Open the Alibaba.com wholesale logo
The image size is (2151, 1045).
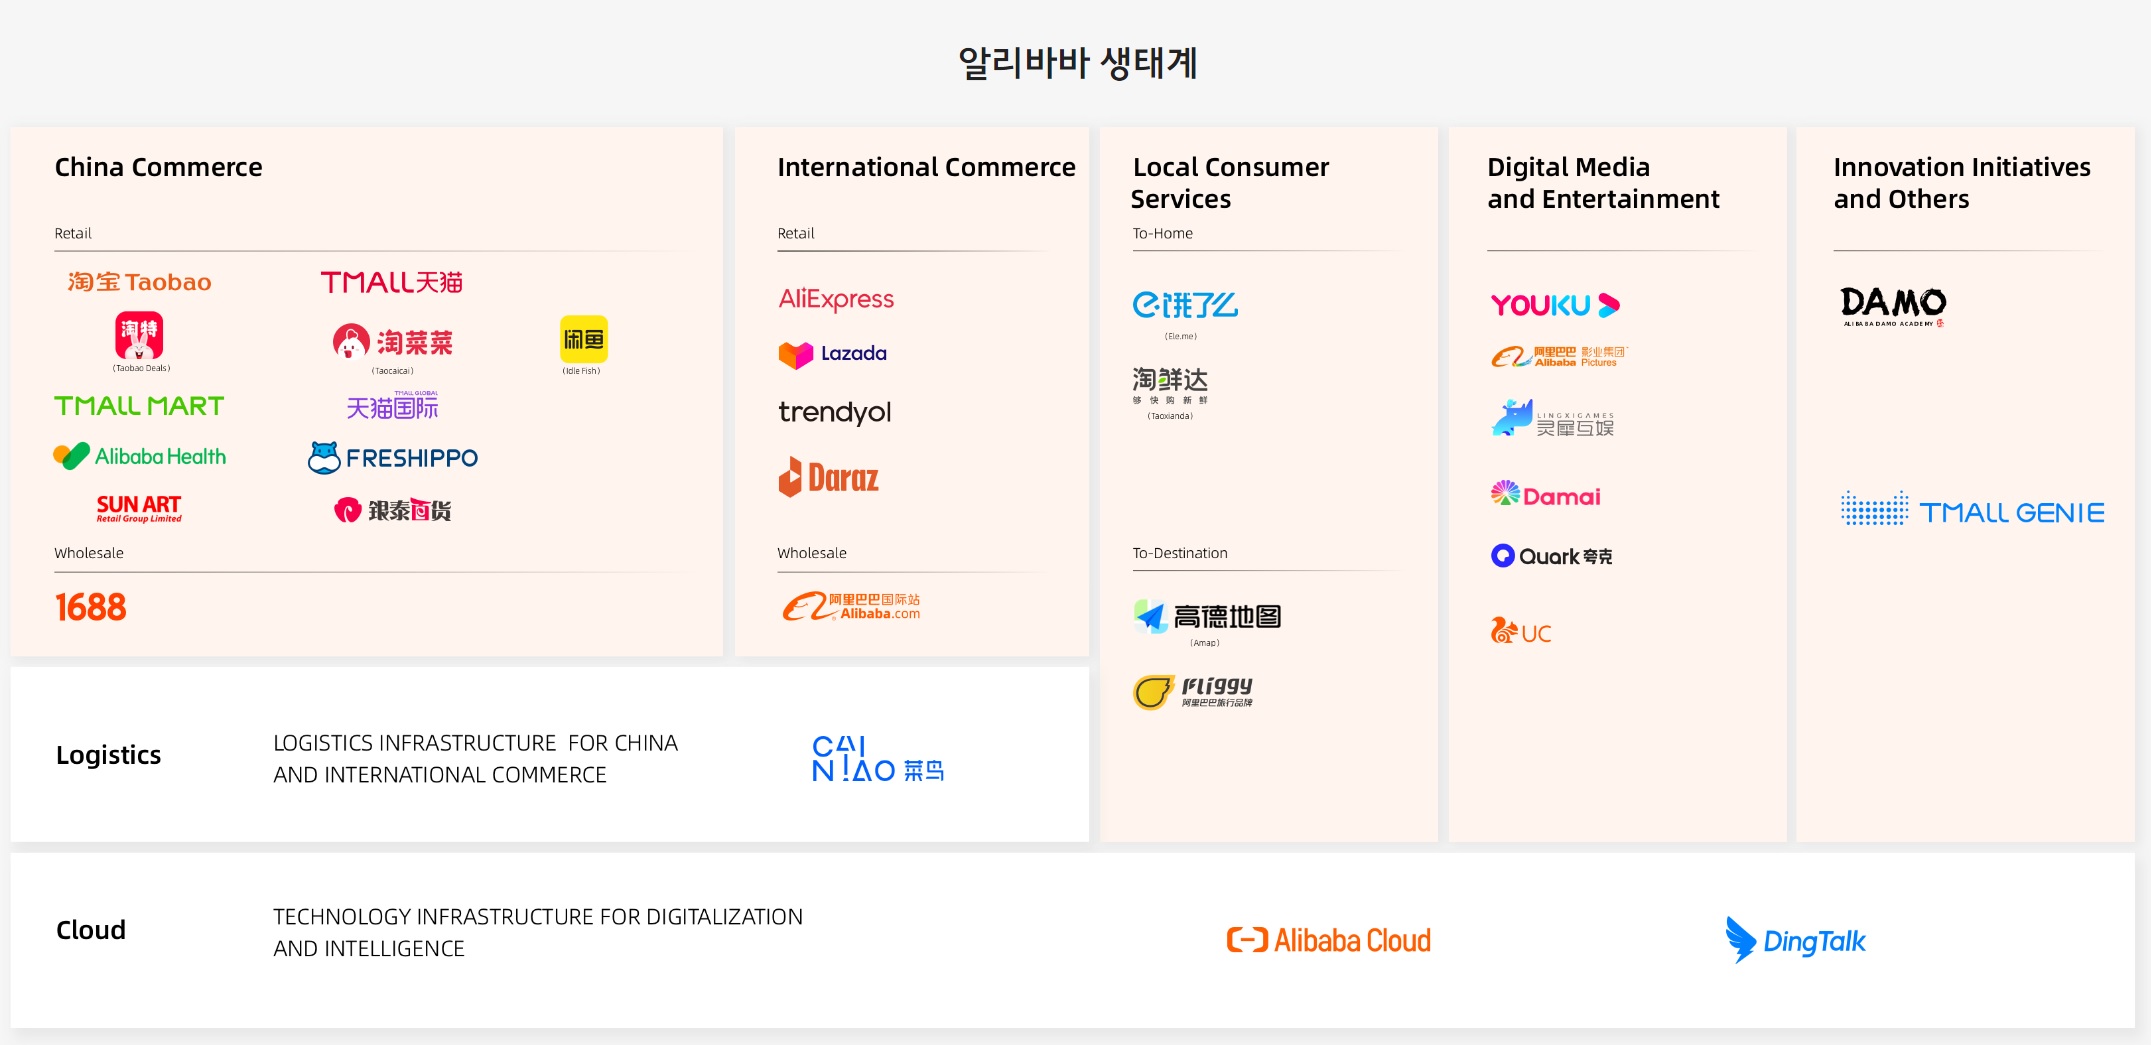pos(851,606)
